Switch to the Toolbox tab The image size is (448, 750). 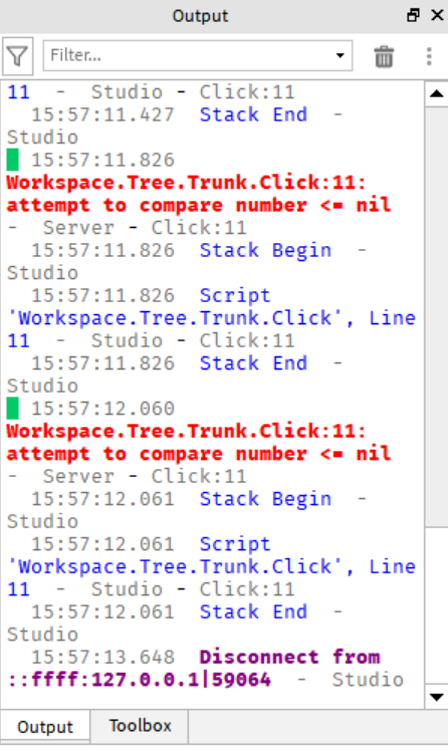coord(140,726)
